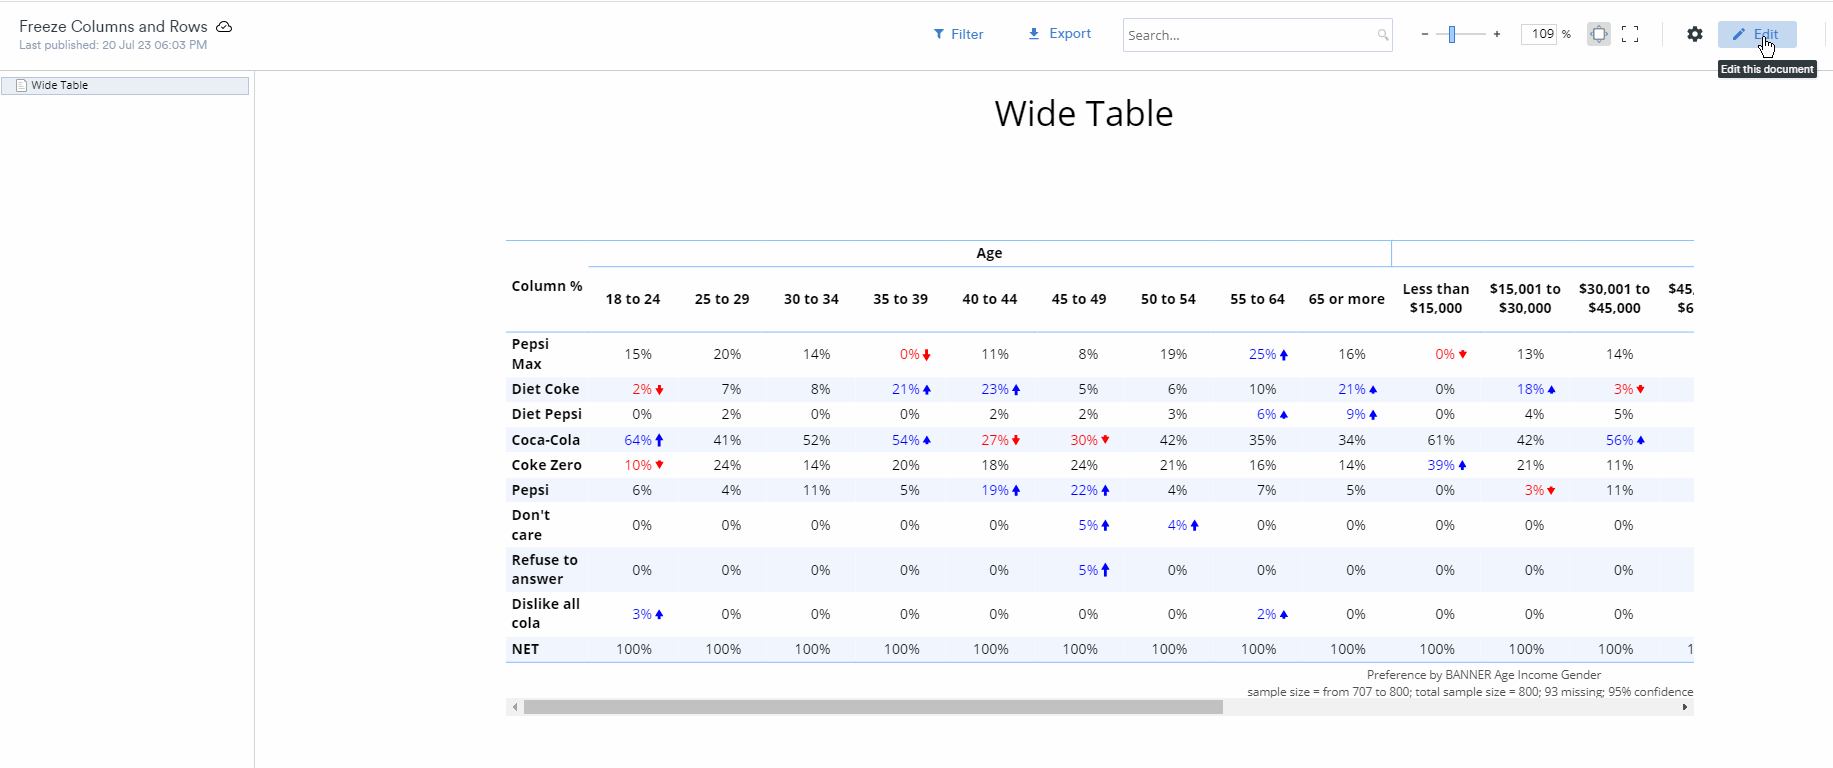Click the Pepsi Max row label
The image size is (1833, 768).
pos(530,354)
